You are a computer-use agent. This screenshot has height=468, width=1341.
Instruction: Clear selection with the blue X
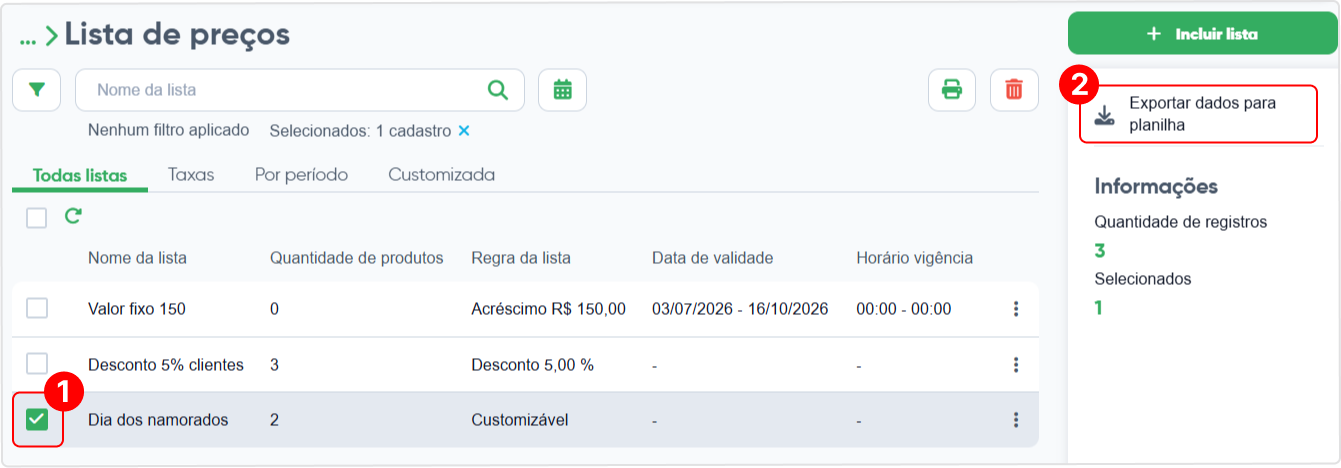point(464,131)
